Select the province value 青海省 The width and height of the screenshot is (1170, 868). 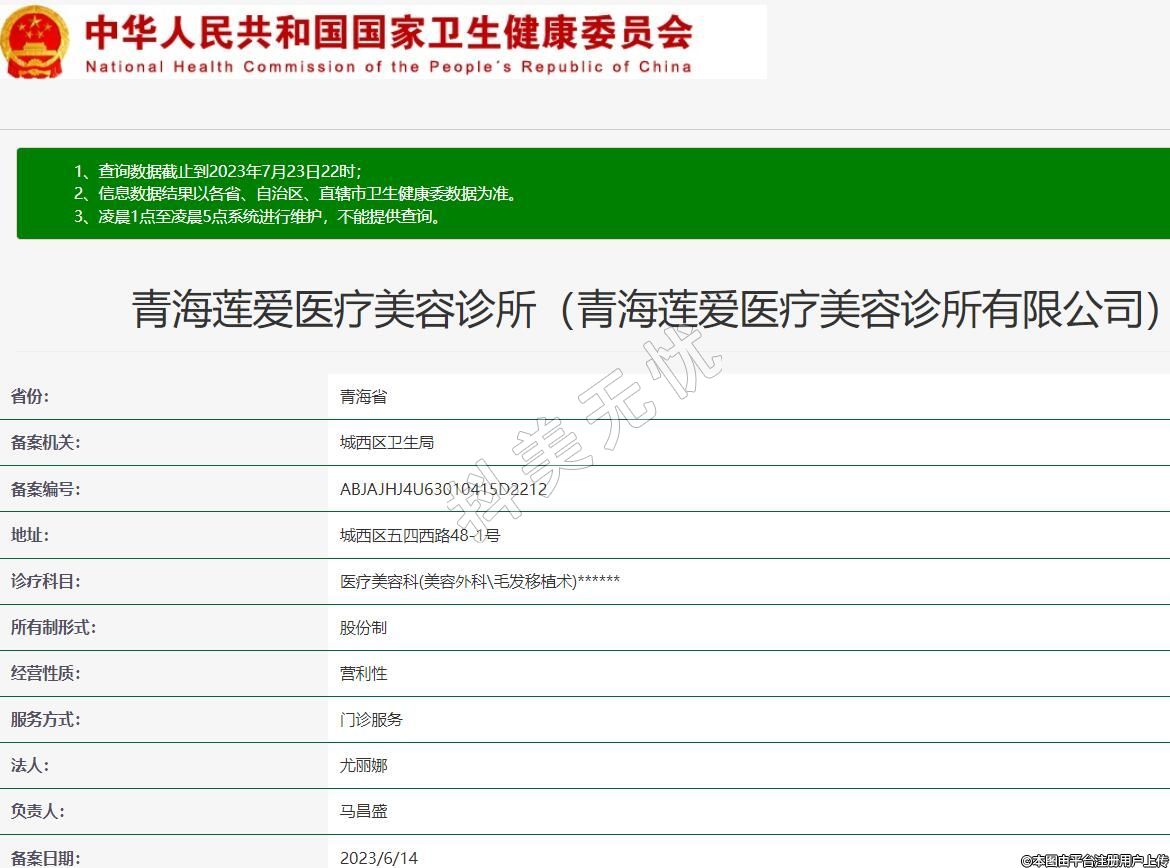click(363, 397)
